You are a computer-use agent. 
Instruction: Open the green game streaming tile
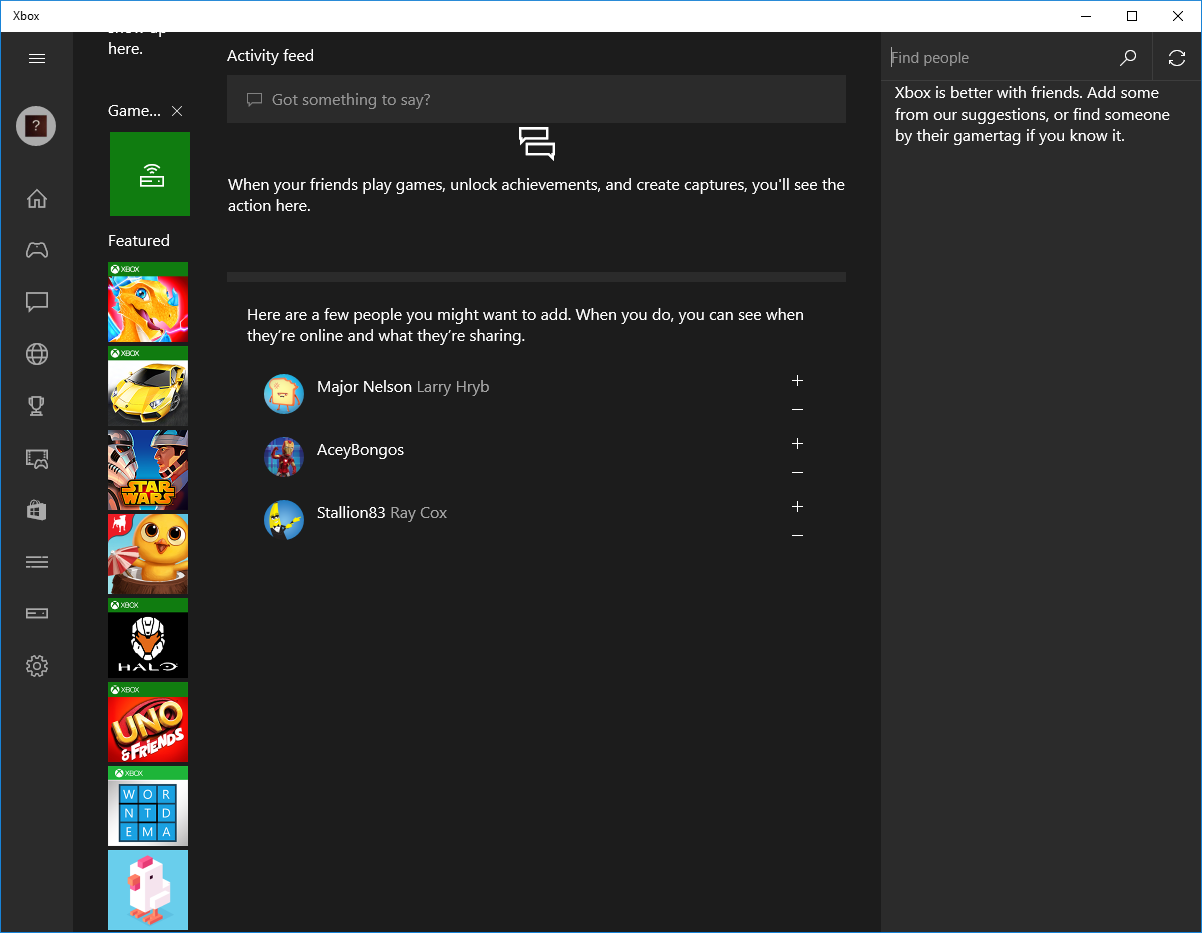coord(150,174)
